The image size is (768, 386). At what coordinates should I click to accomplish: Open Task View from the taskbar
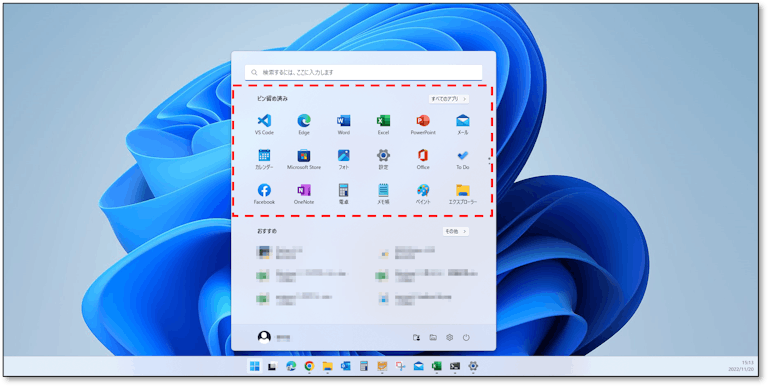coord(272,366)
